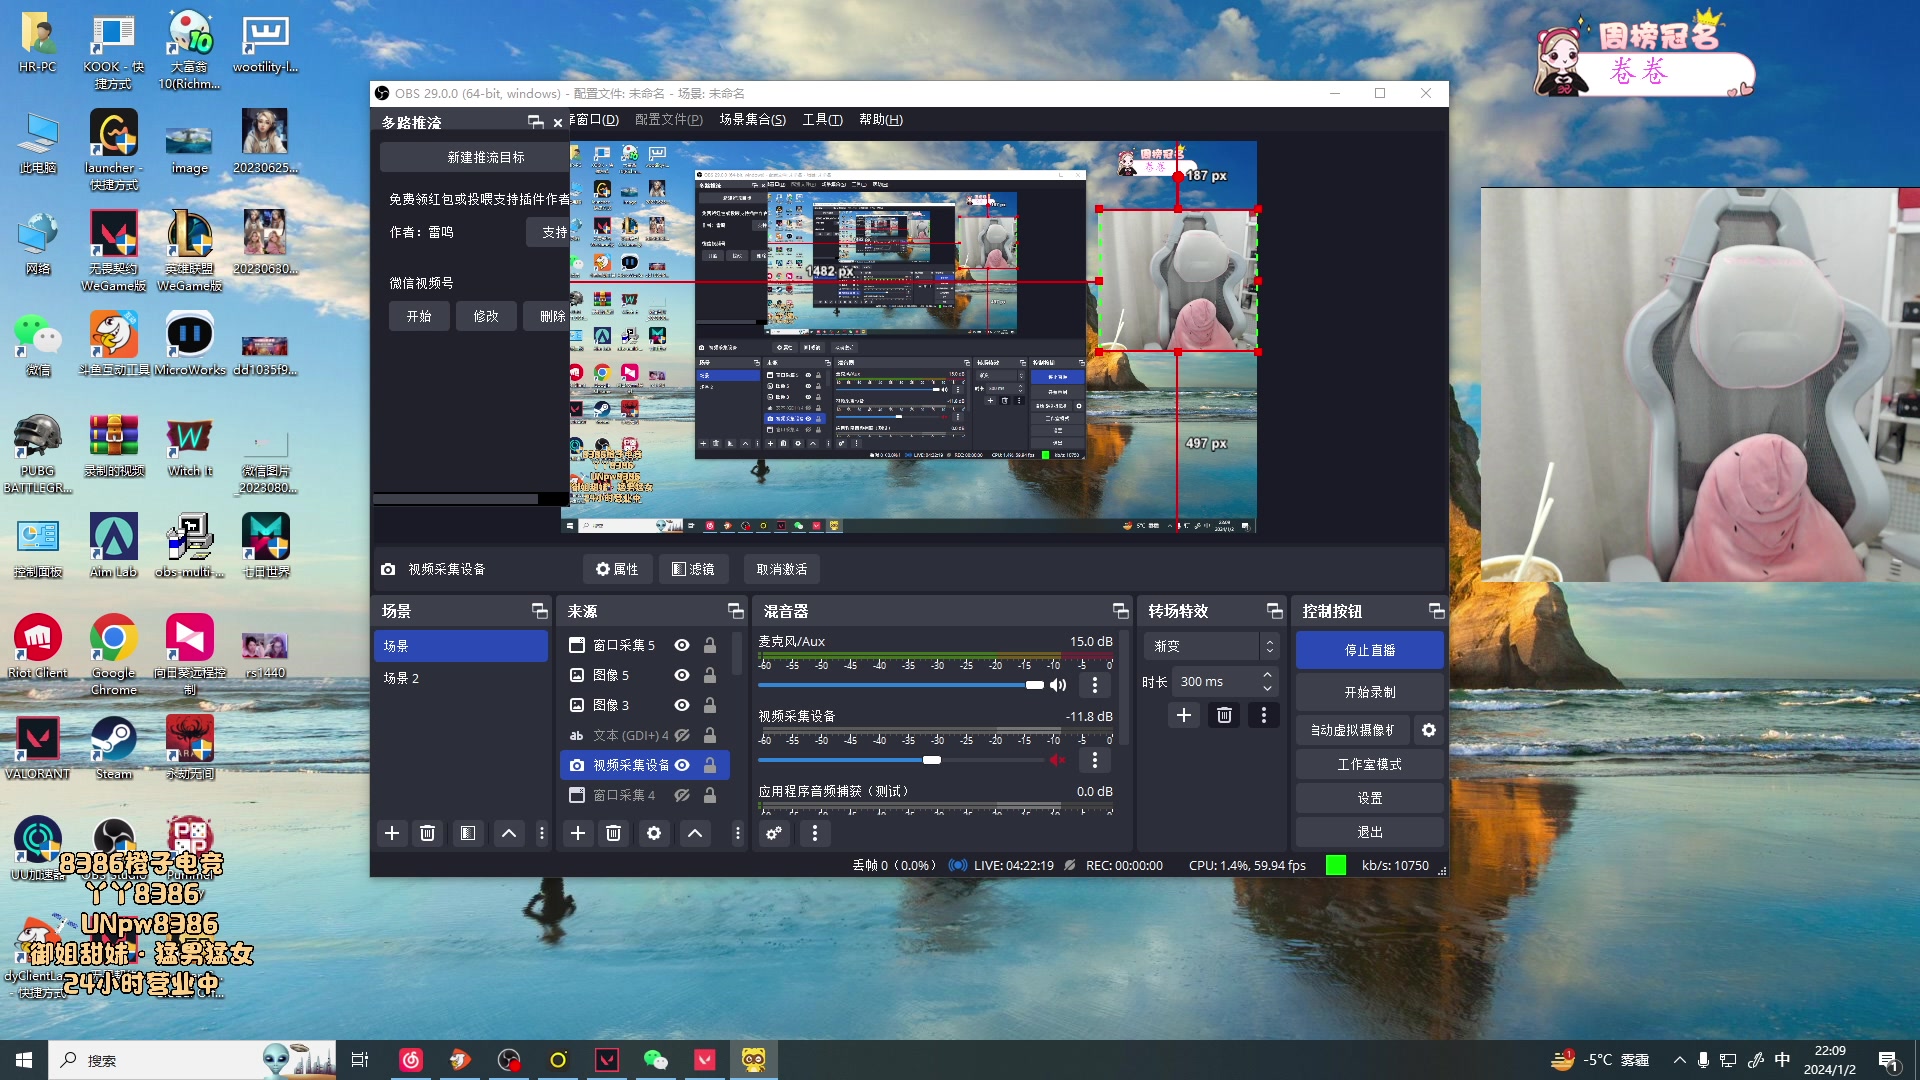Open 停靠窗口(D) menu

[596, 119]
